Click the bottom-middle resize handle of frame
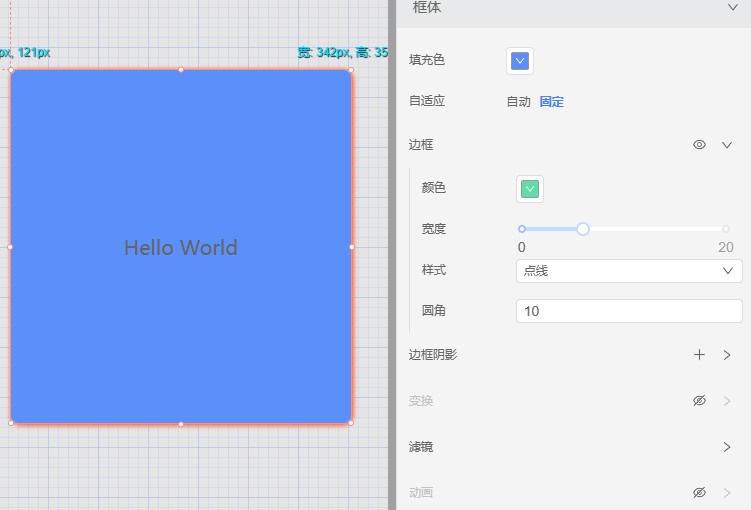 pyautogui.click(x=181, y=424)
